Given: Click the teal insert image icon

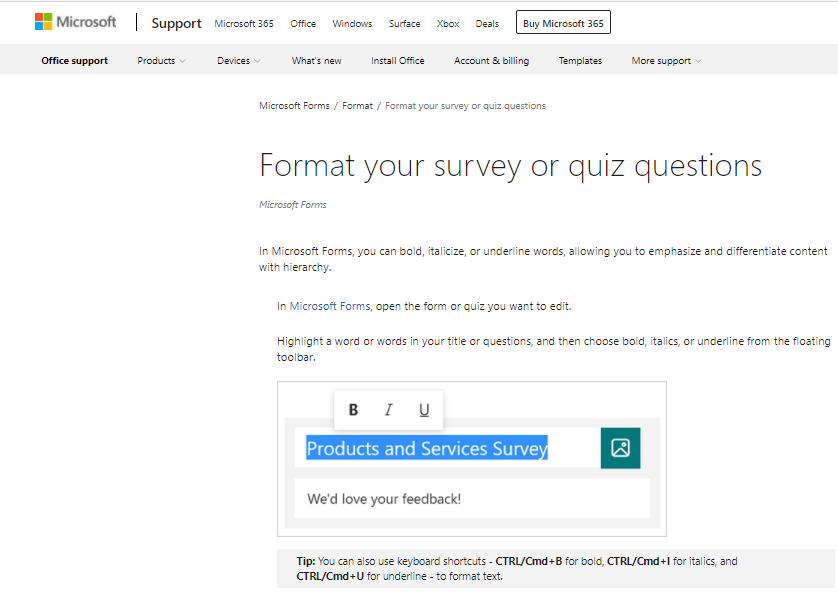Looking at the screenshot, I should tap(620, 448).
